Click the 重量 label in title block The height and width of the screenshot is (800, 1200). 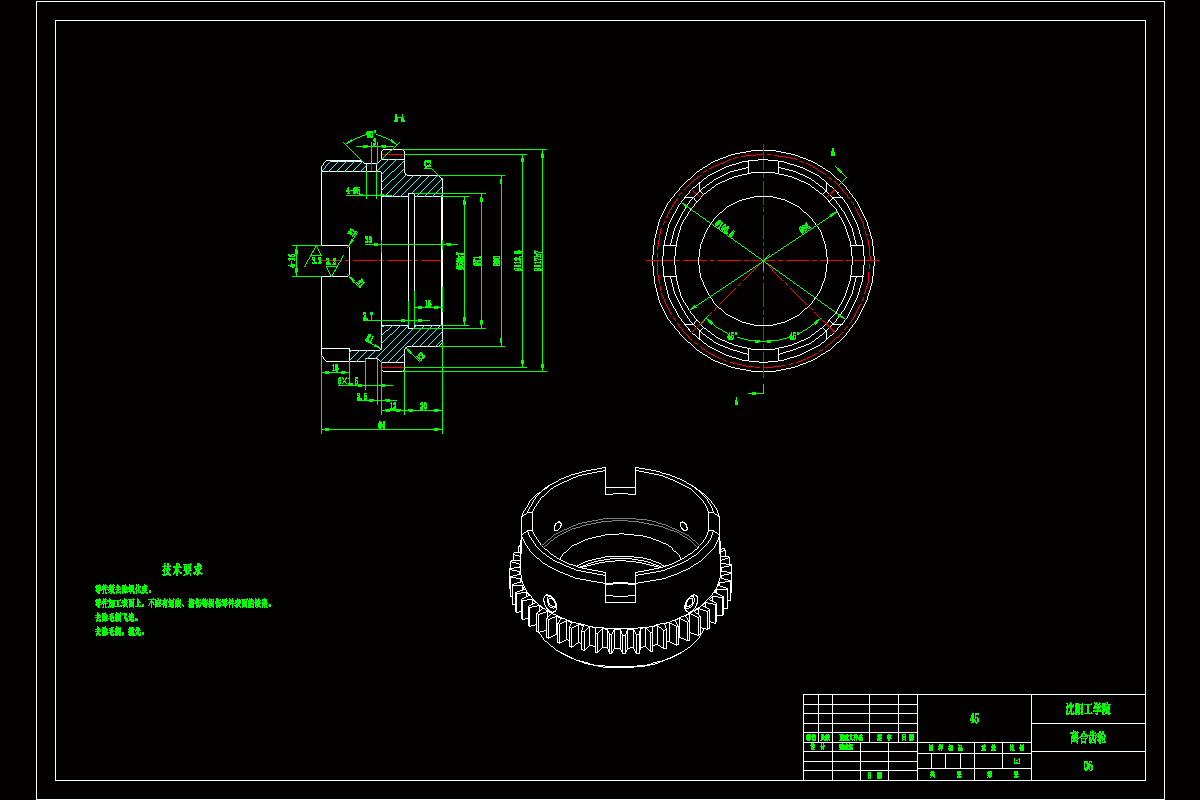(x=989, y=747)
